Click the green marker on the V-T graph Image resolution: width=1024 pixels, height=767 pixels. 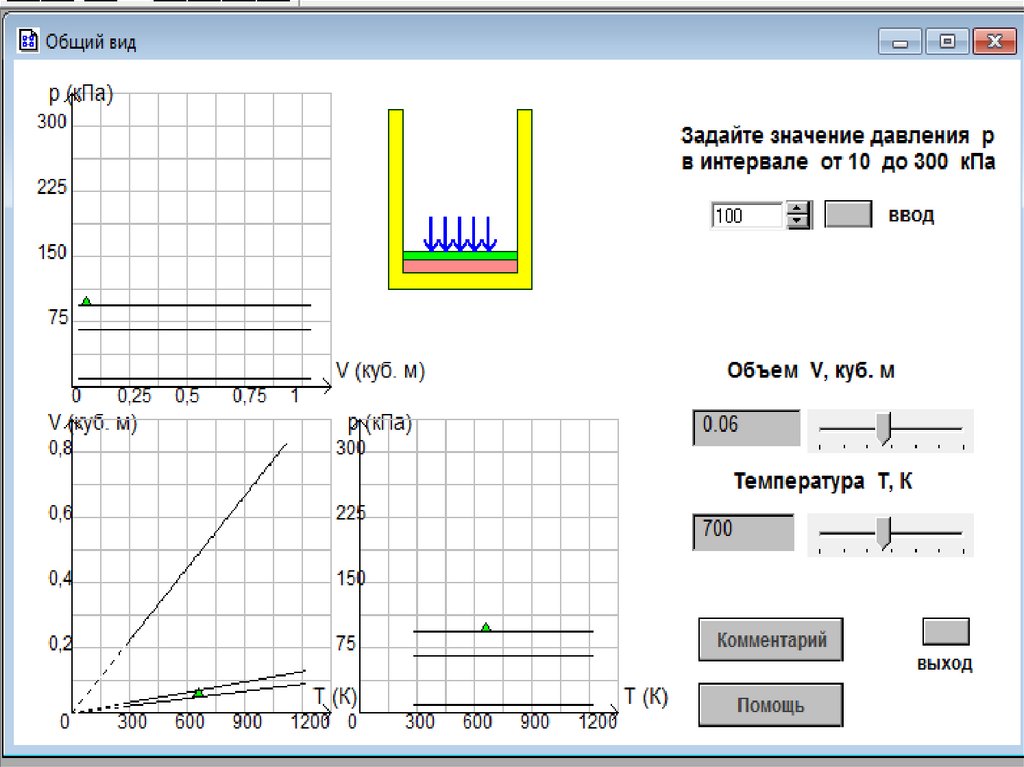coord(198,692)
